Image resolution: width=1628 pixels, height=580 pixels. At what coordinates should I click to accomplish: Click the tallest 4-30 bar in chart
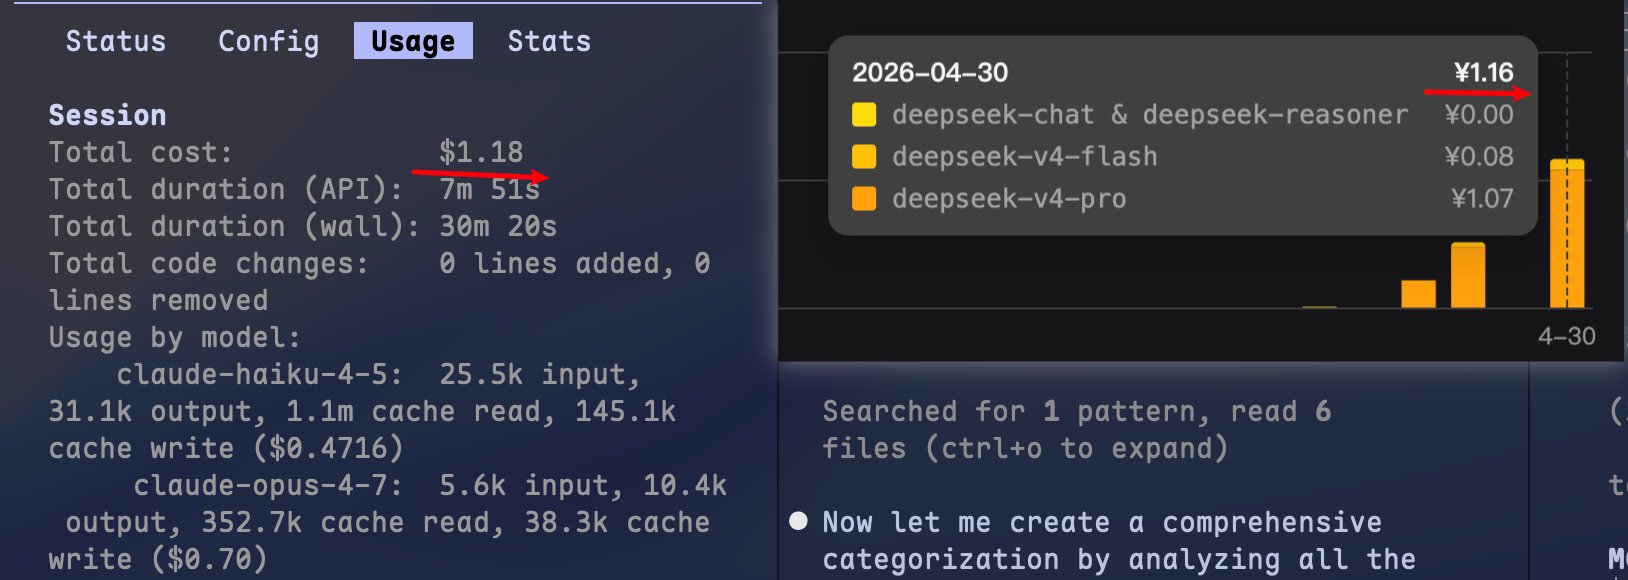tap(1567, 233)
